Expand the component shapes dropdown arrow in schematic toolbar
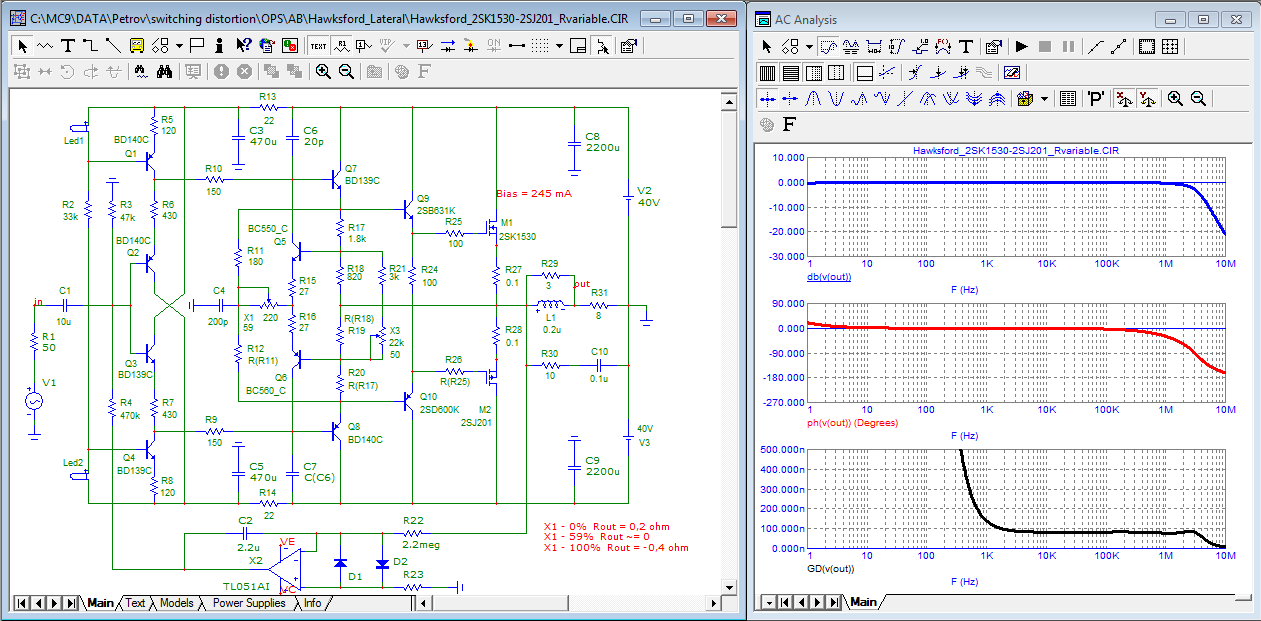1261x621 pixels. pyautogui.click(x=179, y=45)
